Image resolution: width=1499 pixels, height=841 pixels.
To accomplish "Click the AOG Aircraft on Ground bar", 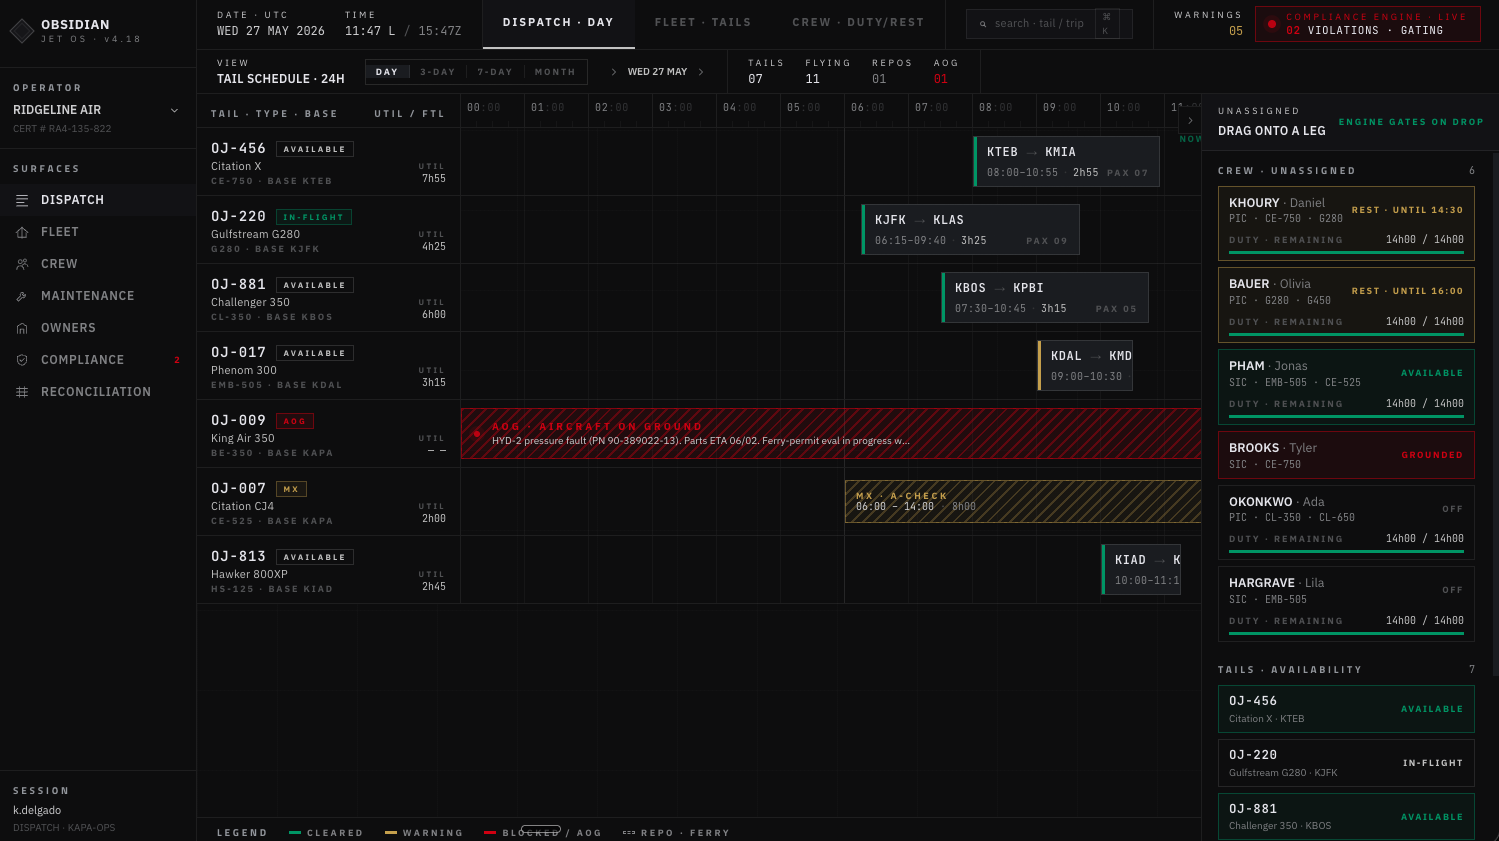I will point(830,434).
